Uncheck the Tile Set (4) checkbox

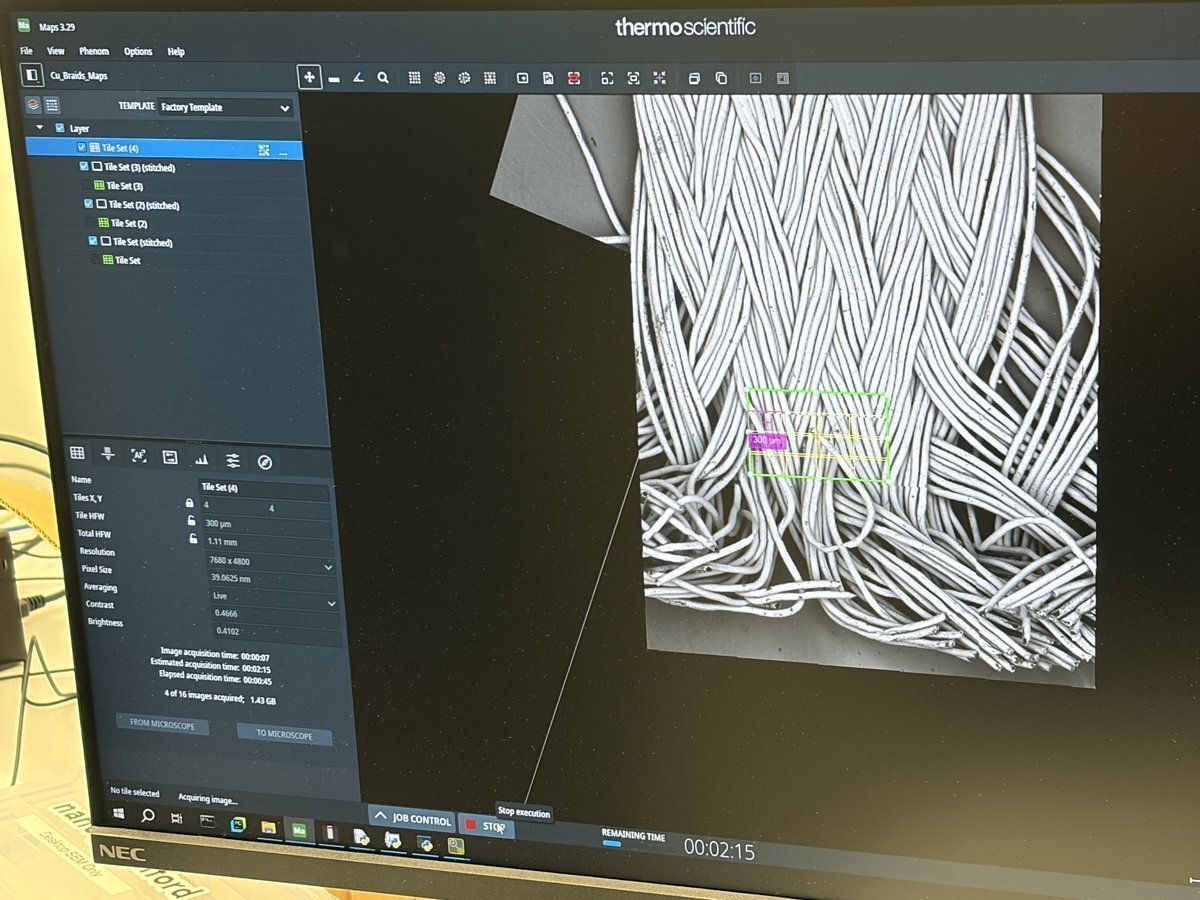[82, 147]
